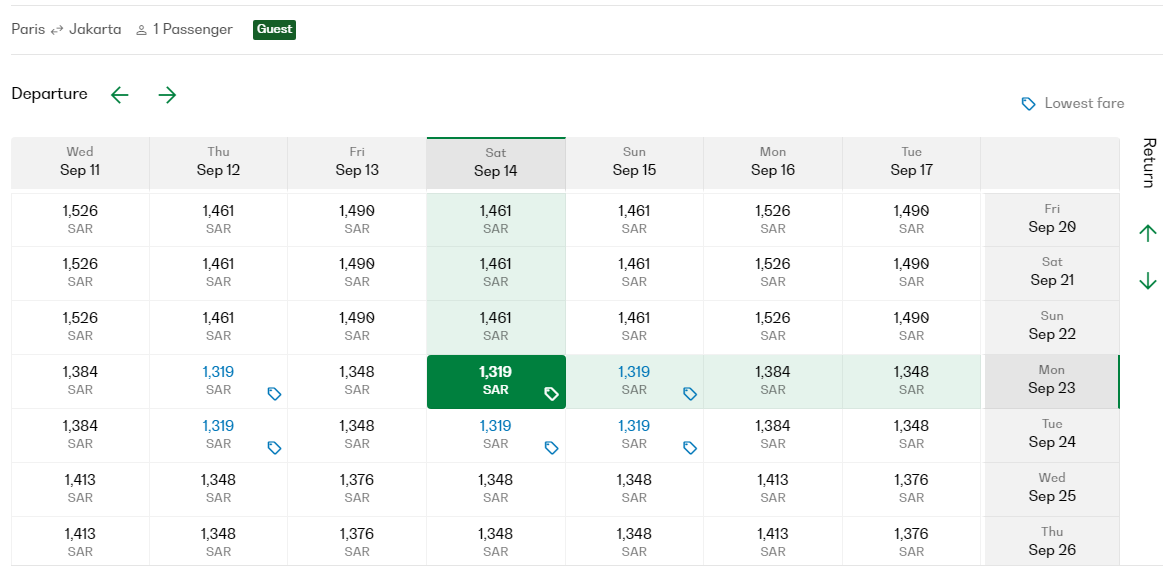Click the Lowest fare legend tag icon
Screen dimensions: 1168x574
coord(1029,104)
